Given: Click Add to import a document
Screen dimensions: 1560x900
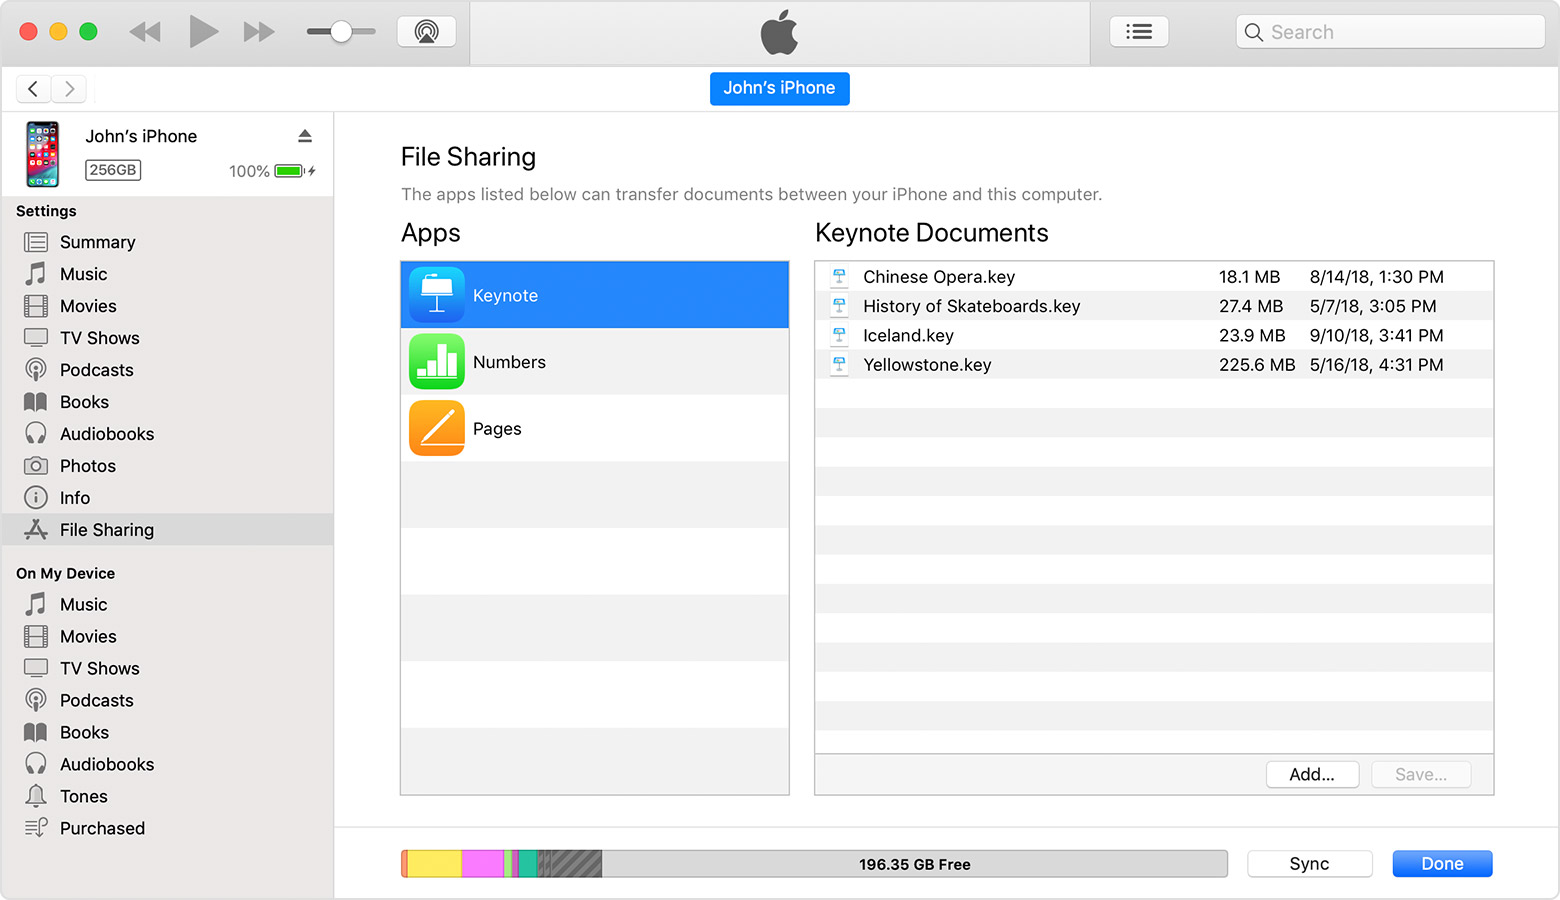Looking at the screenshot, I should point(1312,774).
